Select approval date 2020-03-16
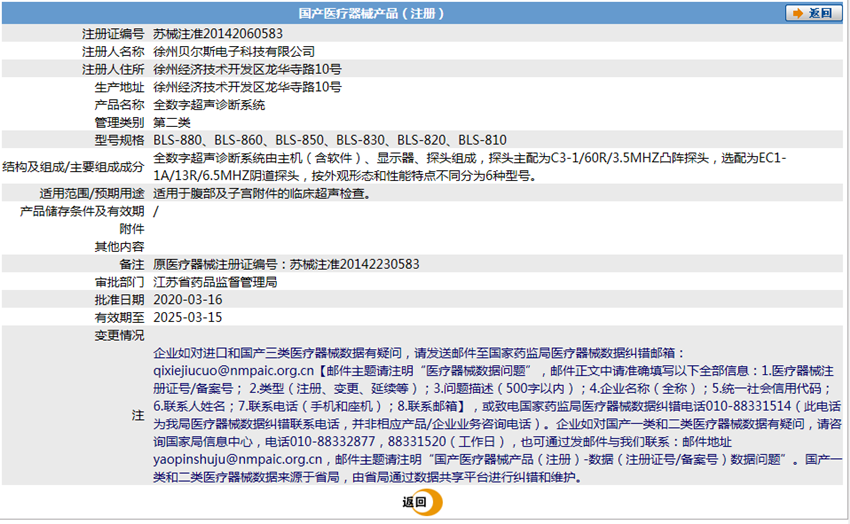 [x=188, y=300]
